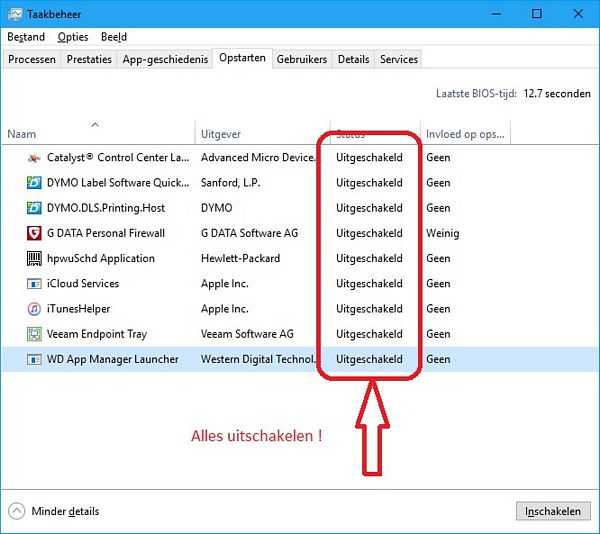
Task: Click the Taakbeheer title bar icon
Action: (15, 14)
